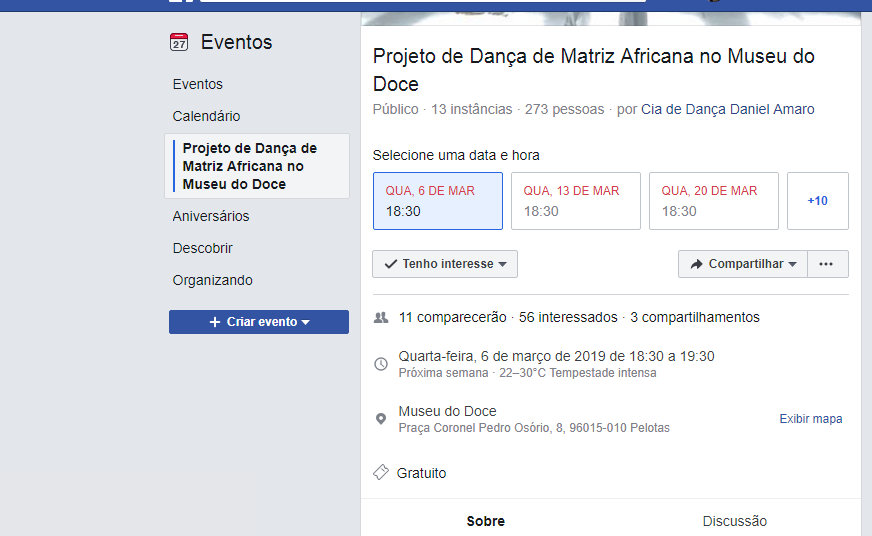Screen dimensions: 872x536
Task: Show the +10 more dates
Action: [x=817, y=201]
